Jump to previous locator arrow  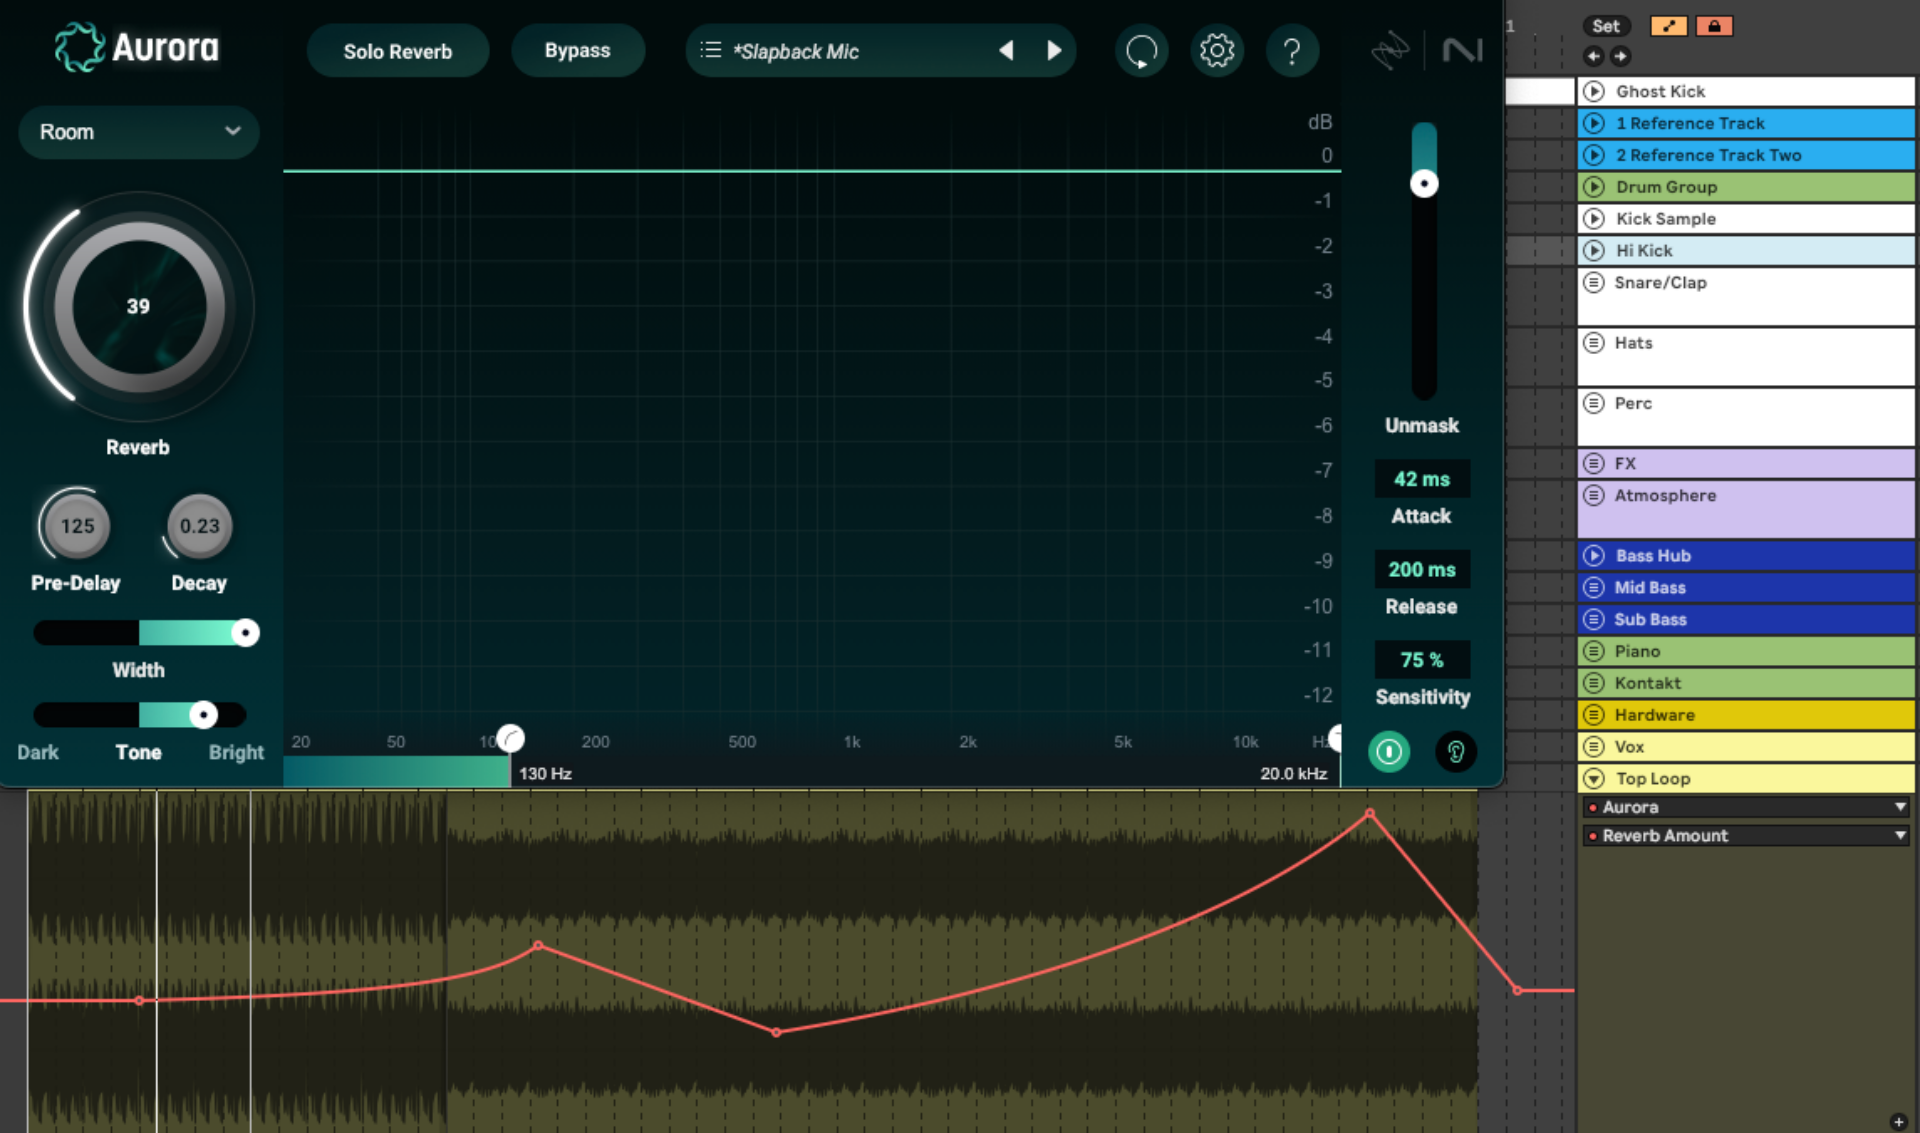pos(1594,56)
